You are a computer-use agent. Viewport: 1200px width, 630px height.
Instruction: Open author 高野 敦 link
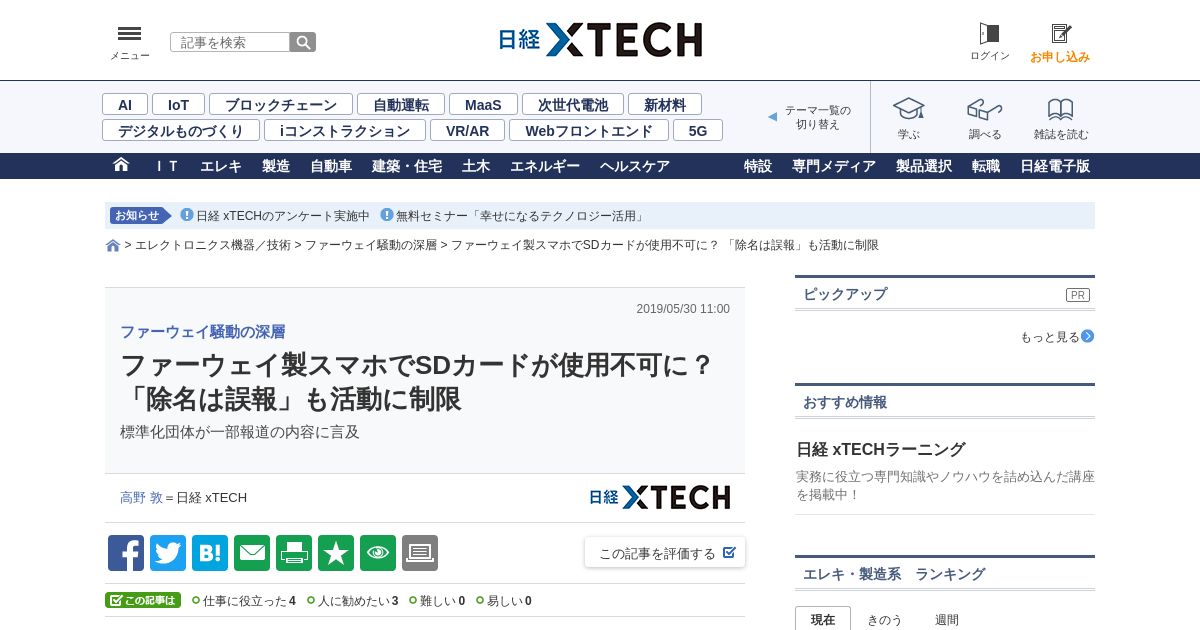coord(141,497)
